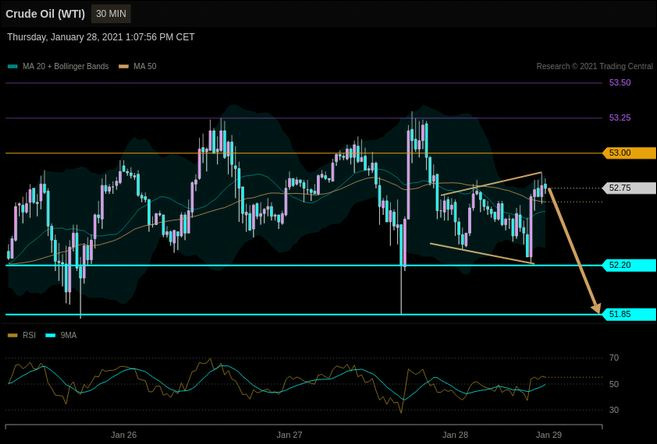This screenshot has height=444, width=657.
Task: Click the Jan 26 date axis label
Action: 124,435
